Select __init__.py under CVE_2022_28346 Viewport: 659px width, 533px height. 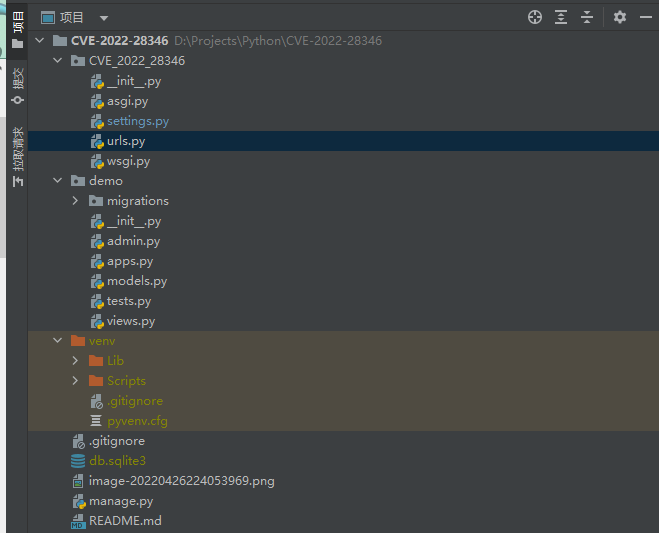(134, 81)
